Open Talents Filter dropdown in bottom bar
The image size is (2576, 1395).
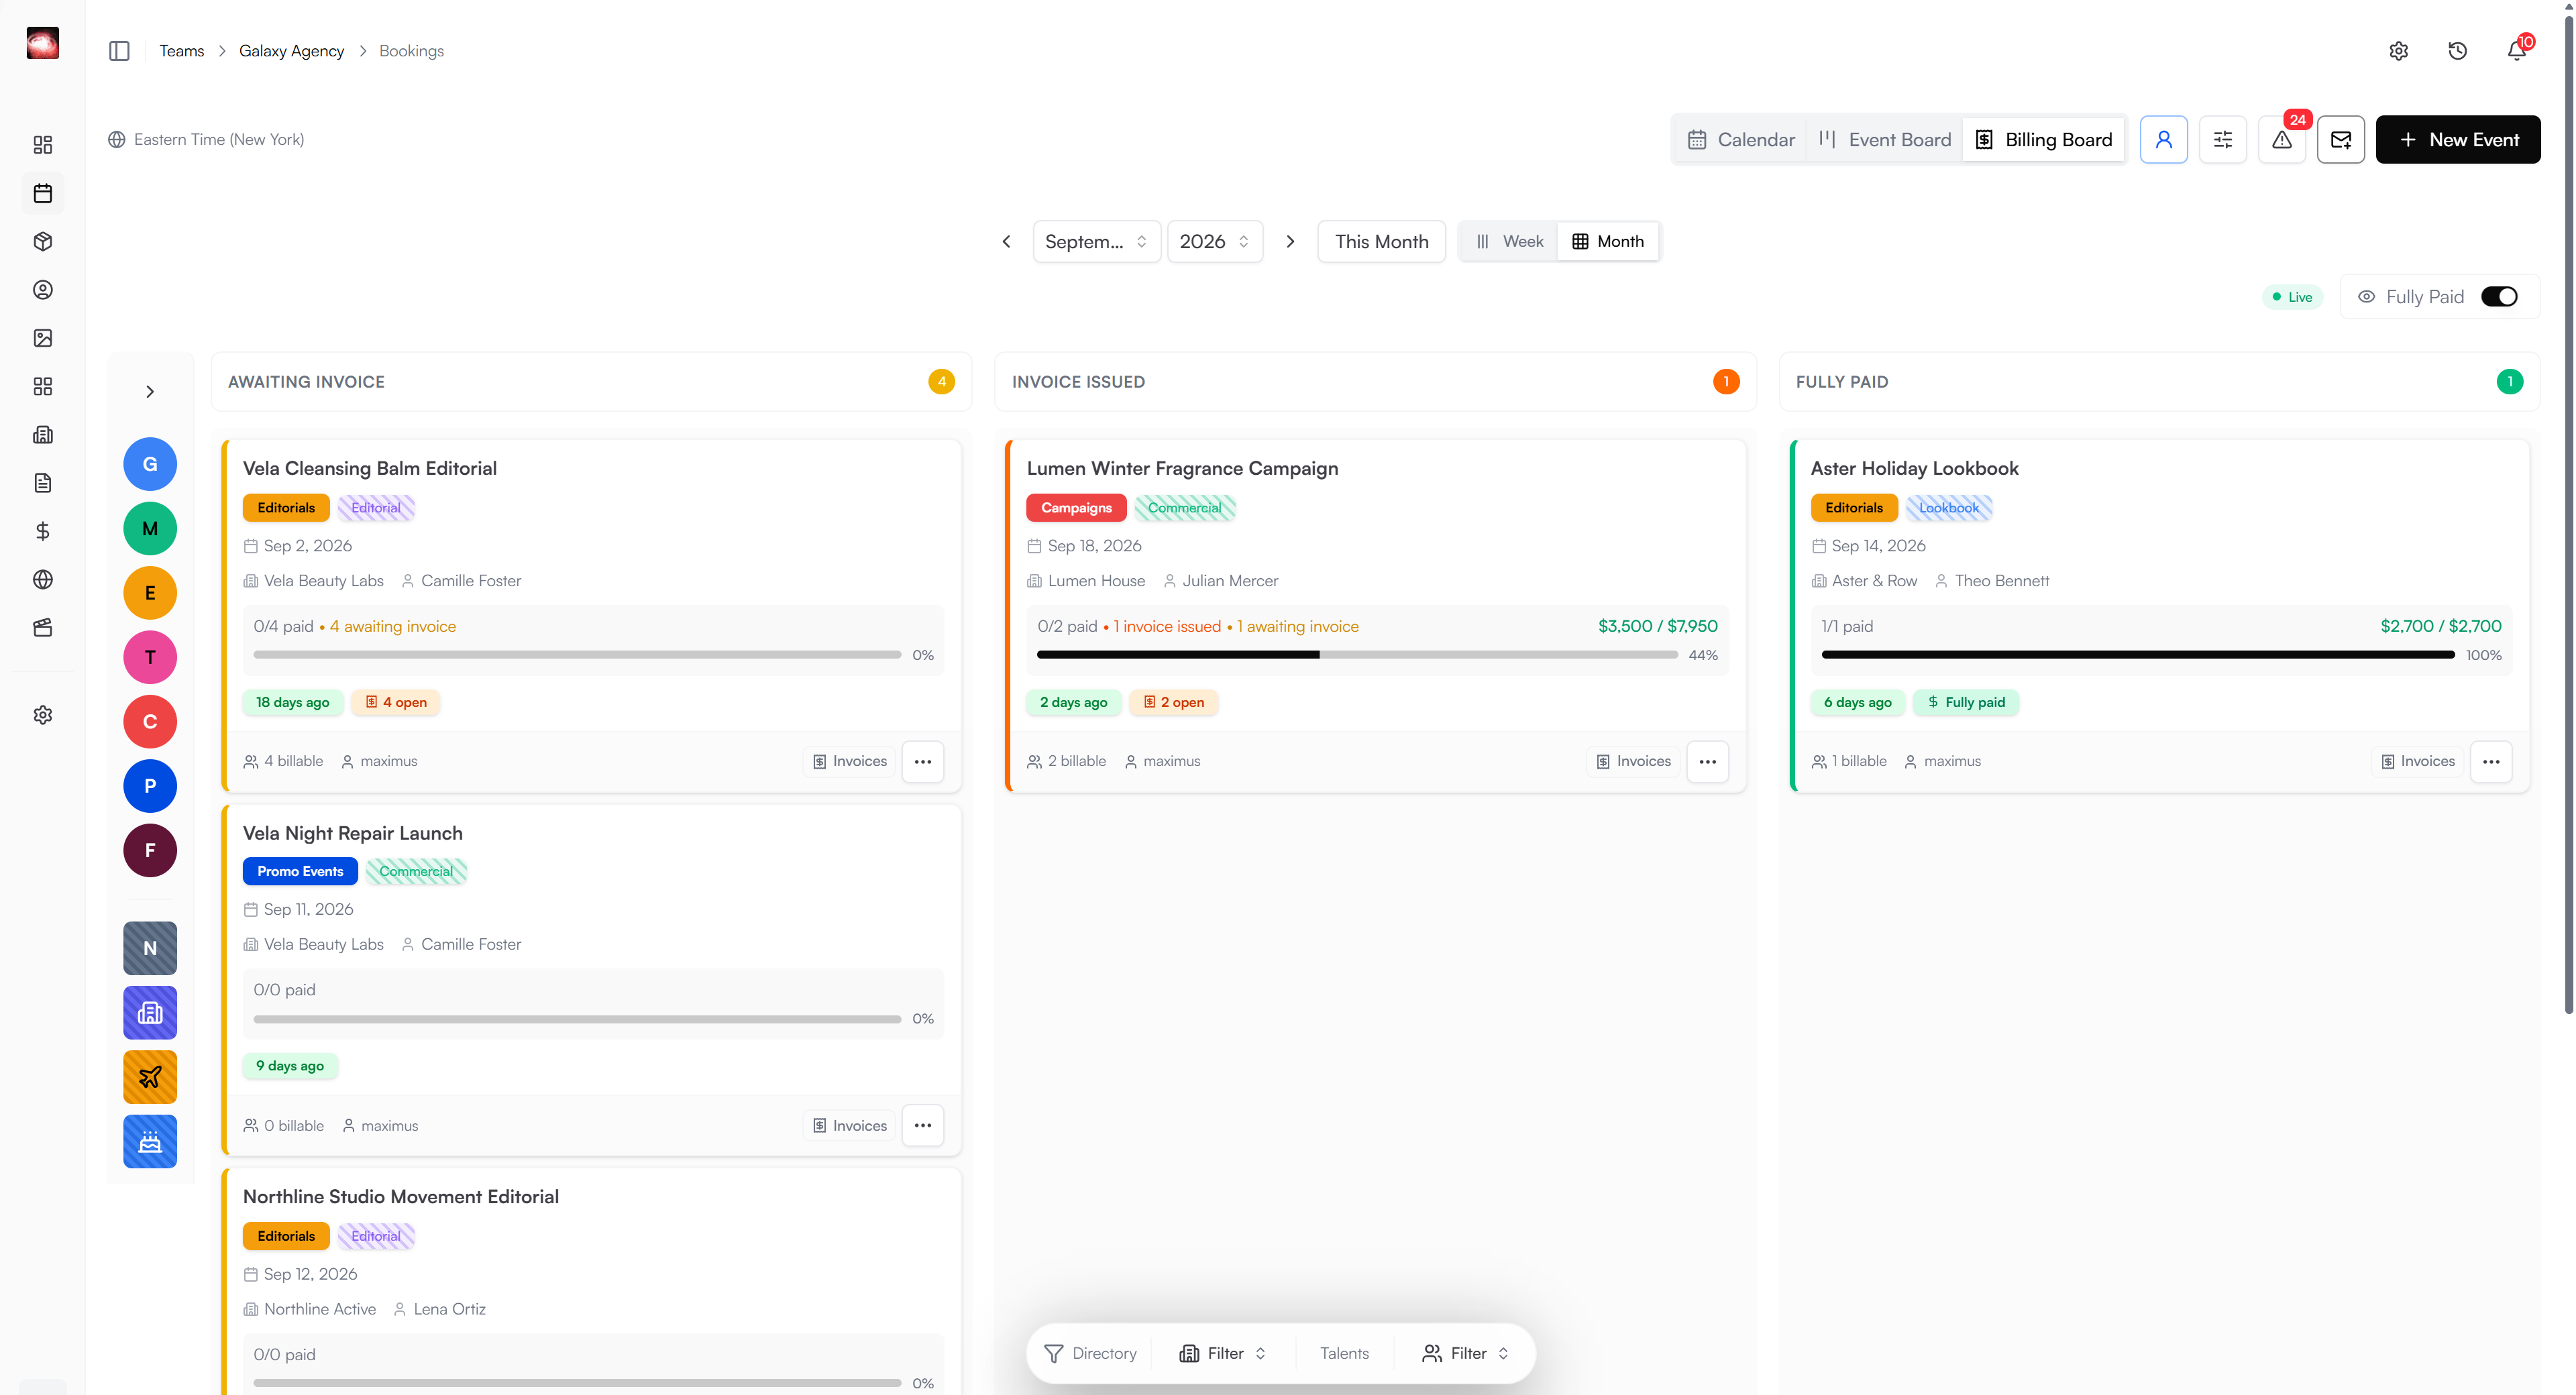point(1465,1353)
